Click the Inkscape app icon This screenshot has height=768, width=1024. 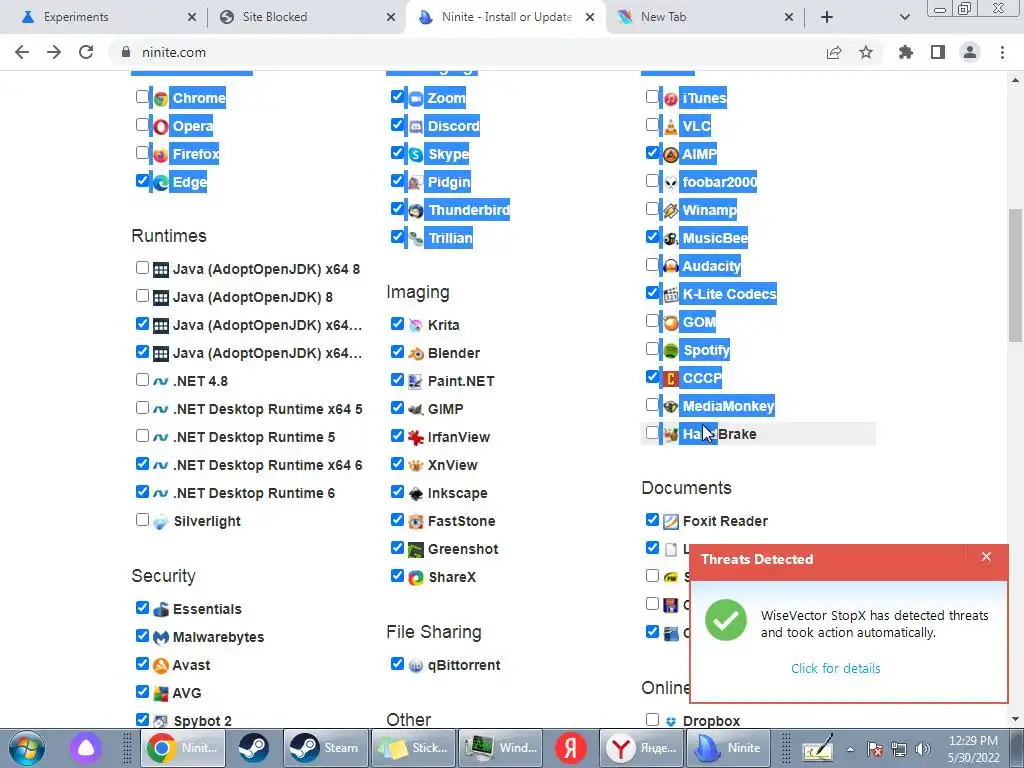pos(415,494)
